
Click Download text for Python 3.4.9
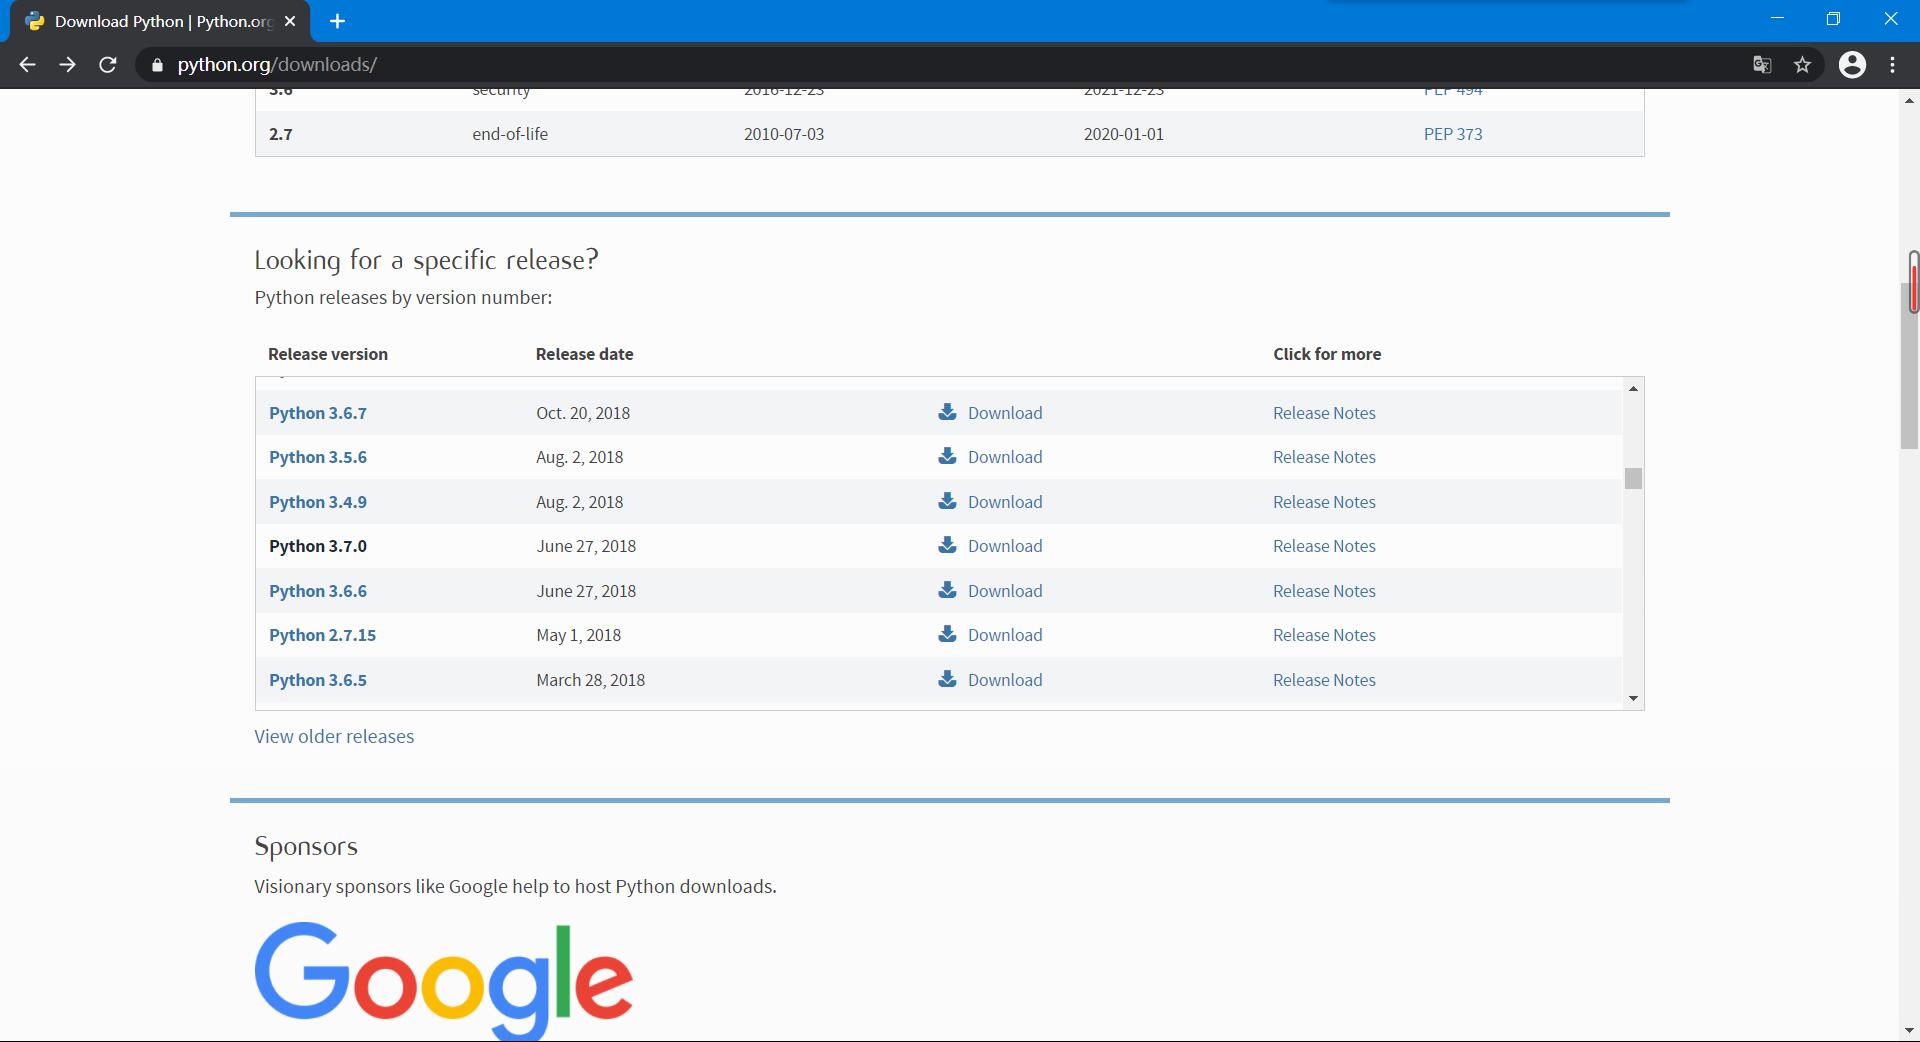(1005, 502)
